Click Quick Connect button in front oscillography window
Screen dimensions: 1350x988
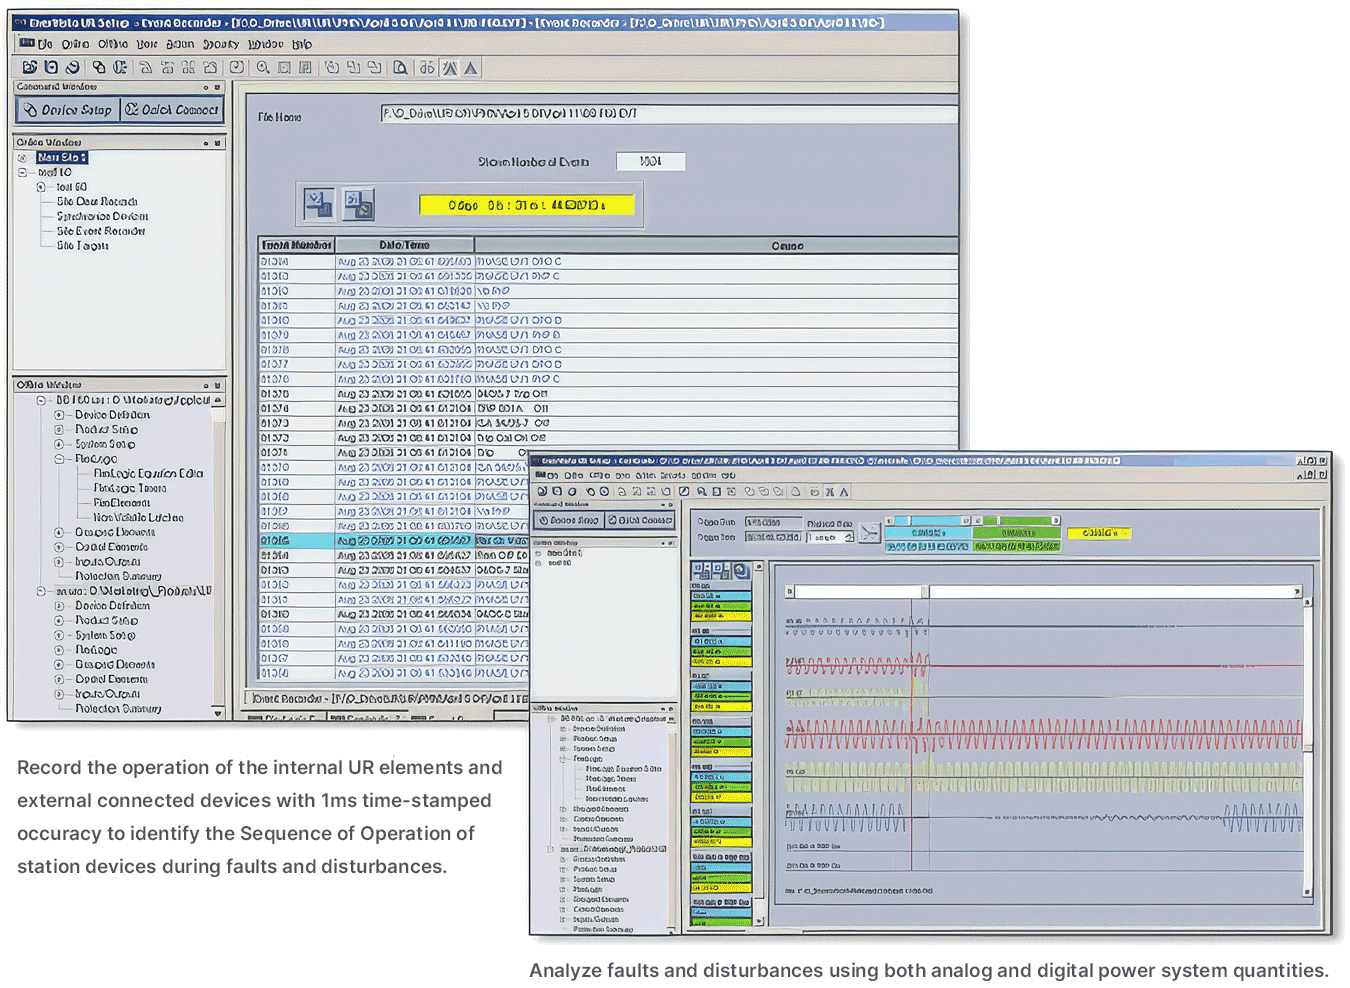pos(640,520)
